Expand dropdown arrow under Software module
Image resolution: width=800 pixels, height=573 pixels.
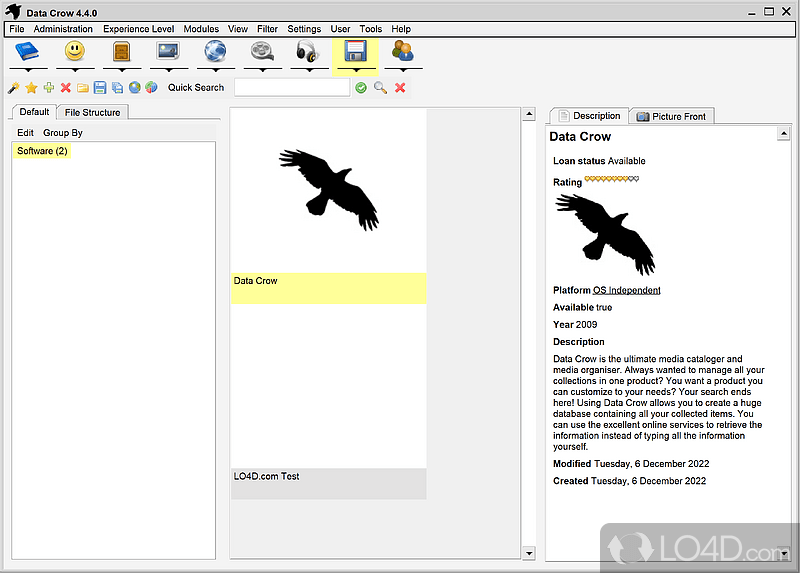(356, 69)
